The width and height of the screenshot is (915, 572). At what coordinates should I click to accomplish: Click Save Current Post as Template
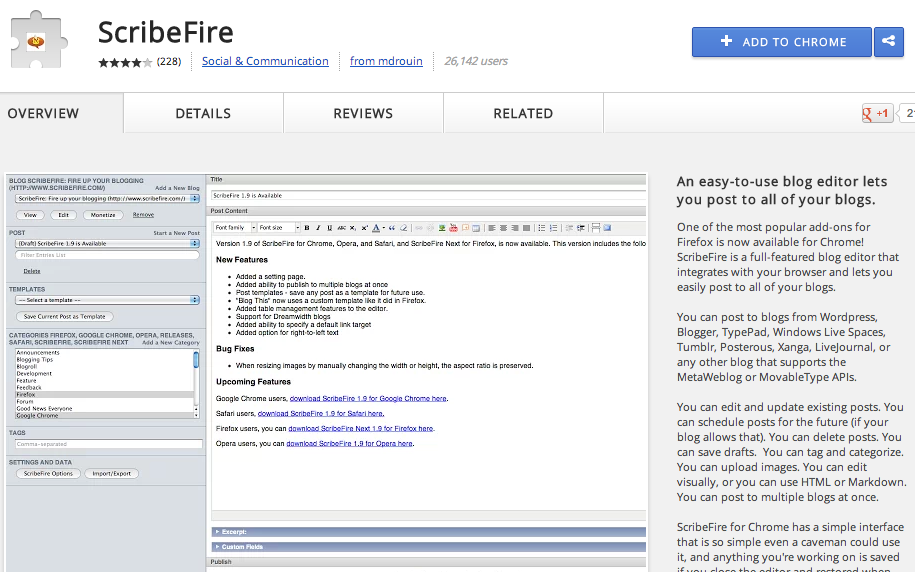64,316
